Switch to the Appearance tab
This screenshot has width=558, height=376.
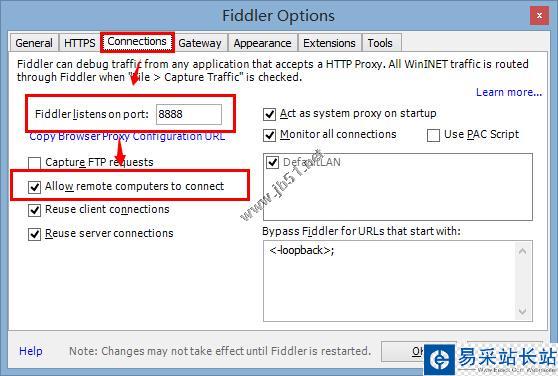coord(263,43)
